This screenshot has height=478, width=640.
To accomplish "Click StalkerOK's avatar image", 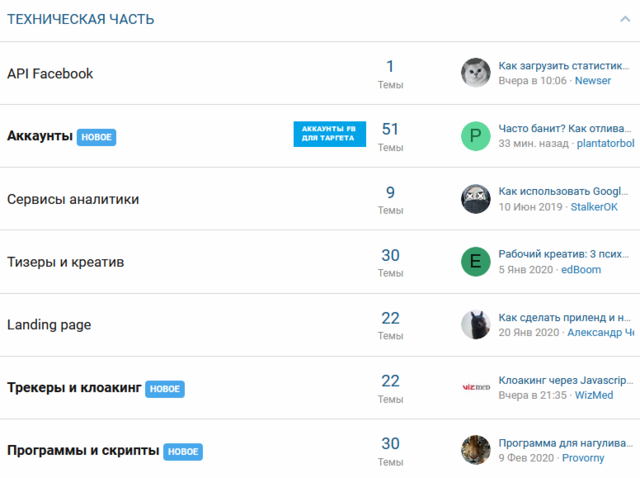I will [475, 199].
